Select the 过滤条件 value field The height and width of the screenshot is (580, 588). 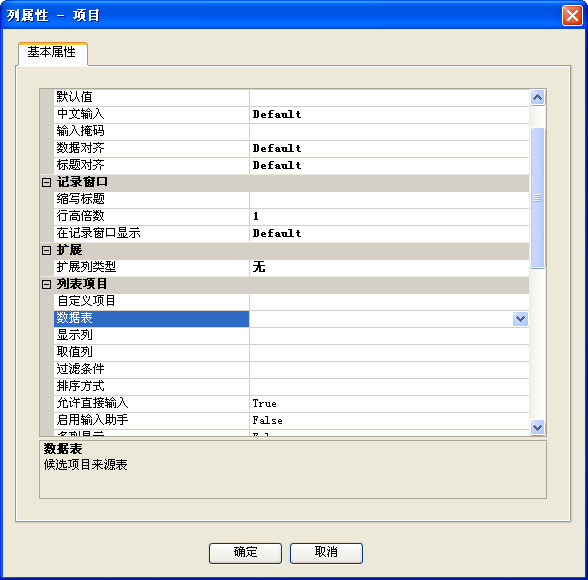pyautogui.click(x=389, y=369)
